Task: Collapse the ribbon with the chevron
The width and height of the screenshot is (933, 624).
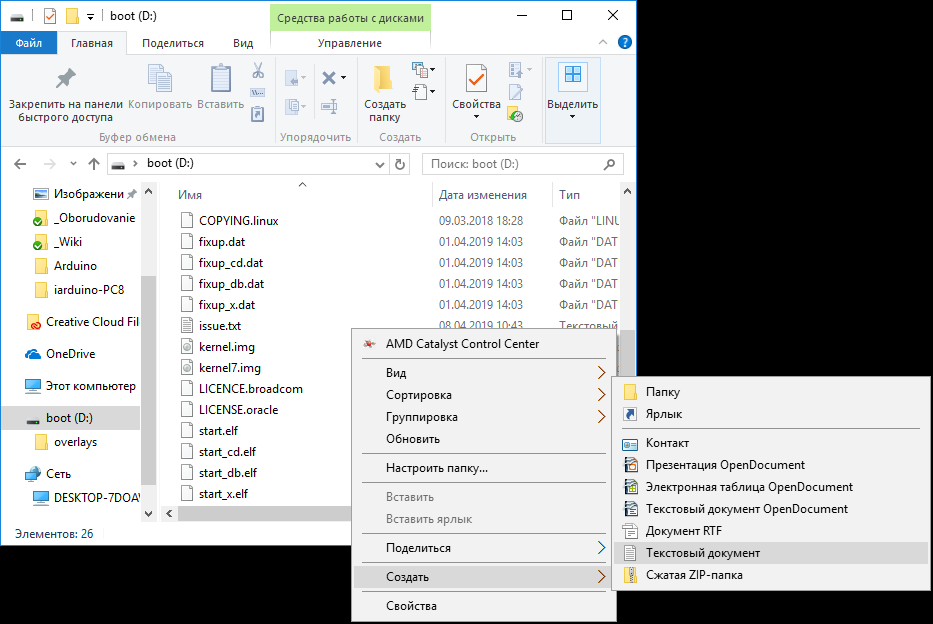Action: (x=603, y=42)
